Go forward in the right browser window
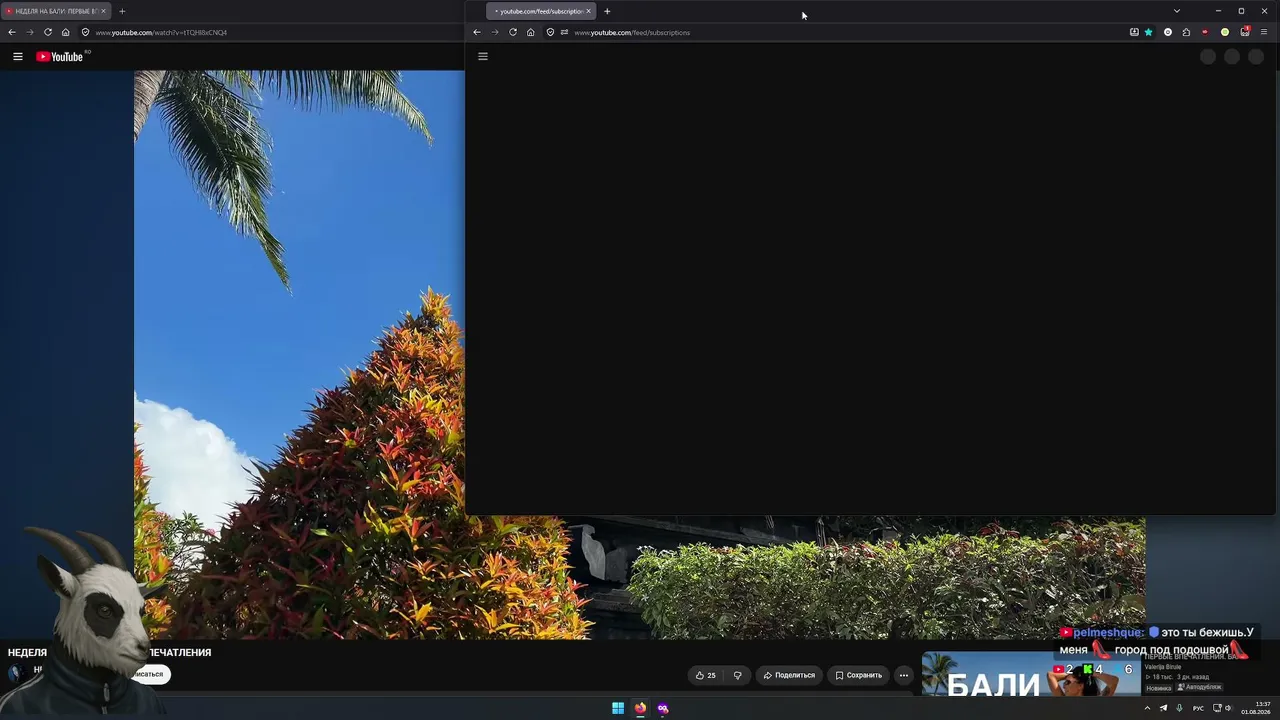Screen dimensions: 1280x720 [x=495, y=32]
